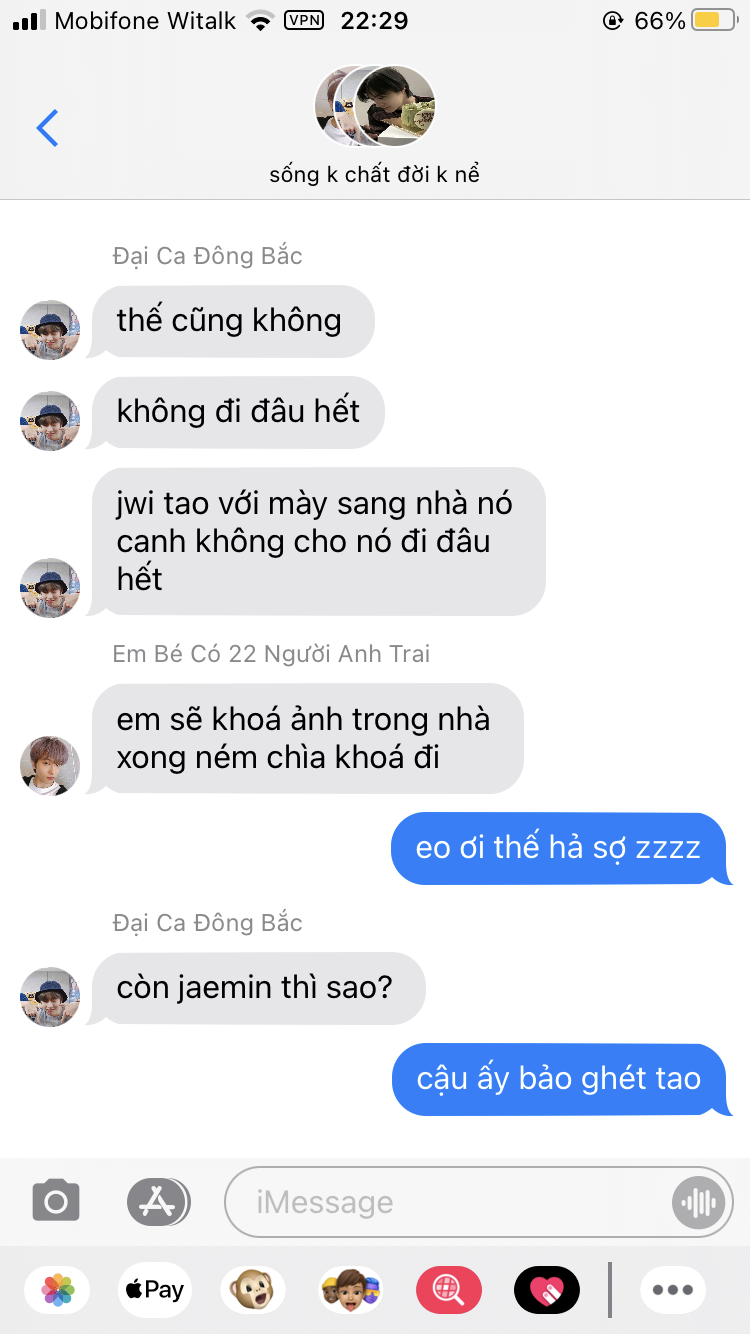Tap the bubble 'eo ơi thế hả sợ zzzz'

pos(562,849)
